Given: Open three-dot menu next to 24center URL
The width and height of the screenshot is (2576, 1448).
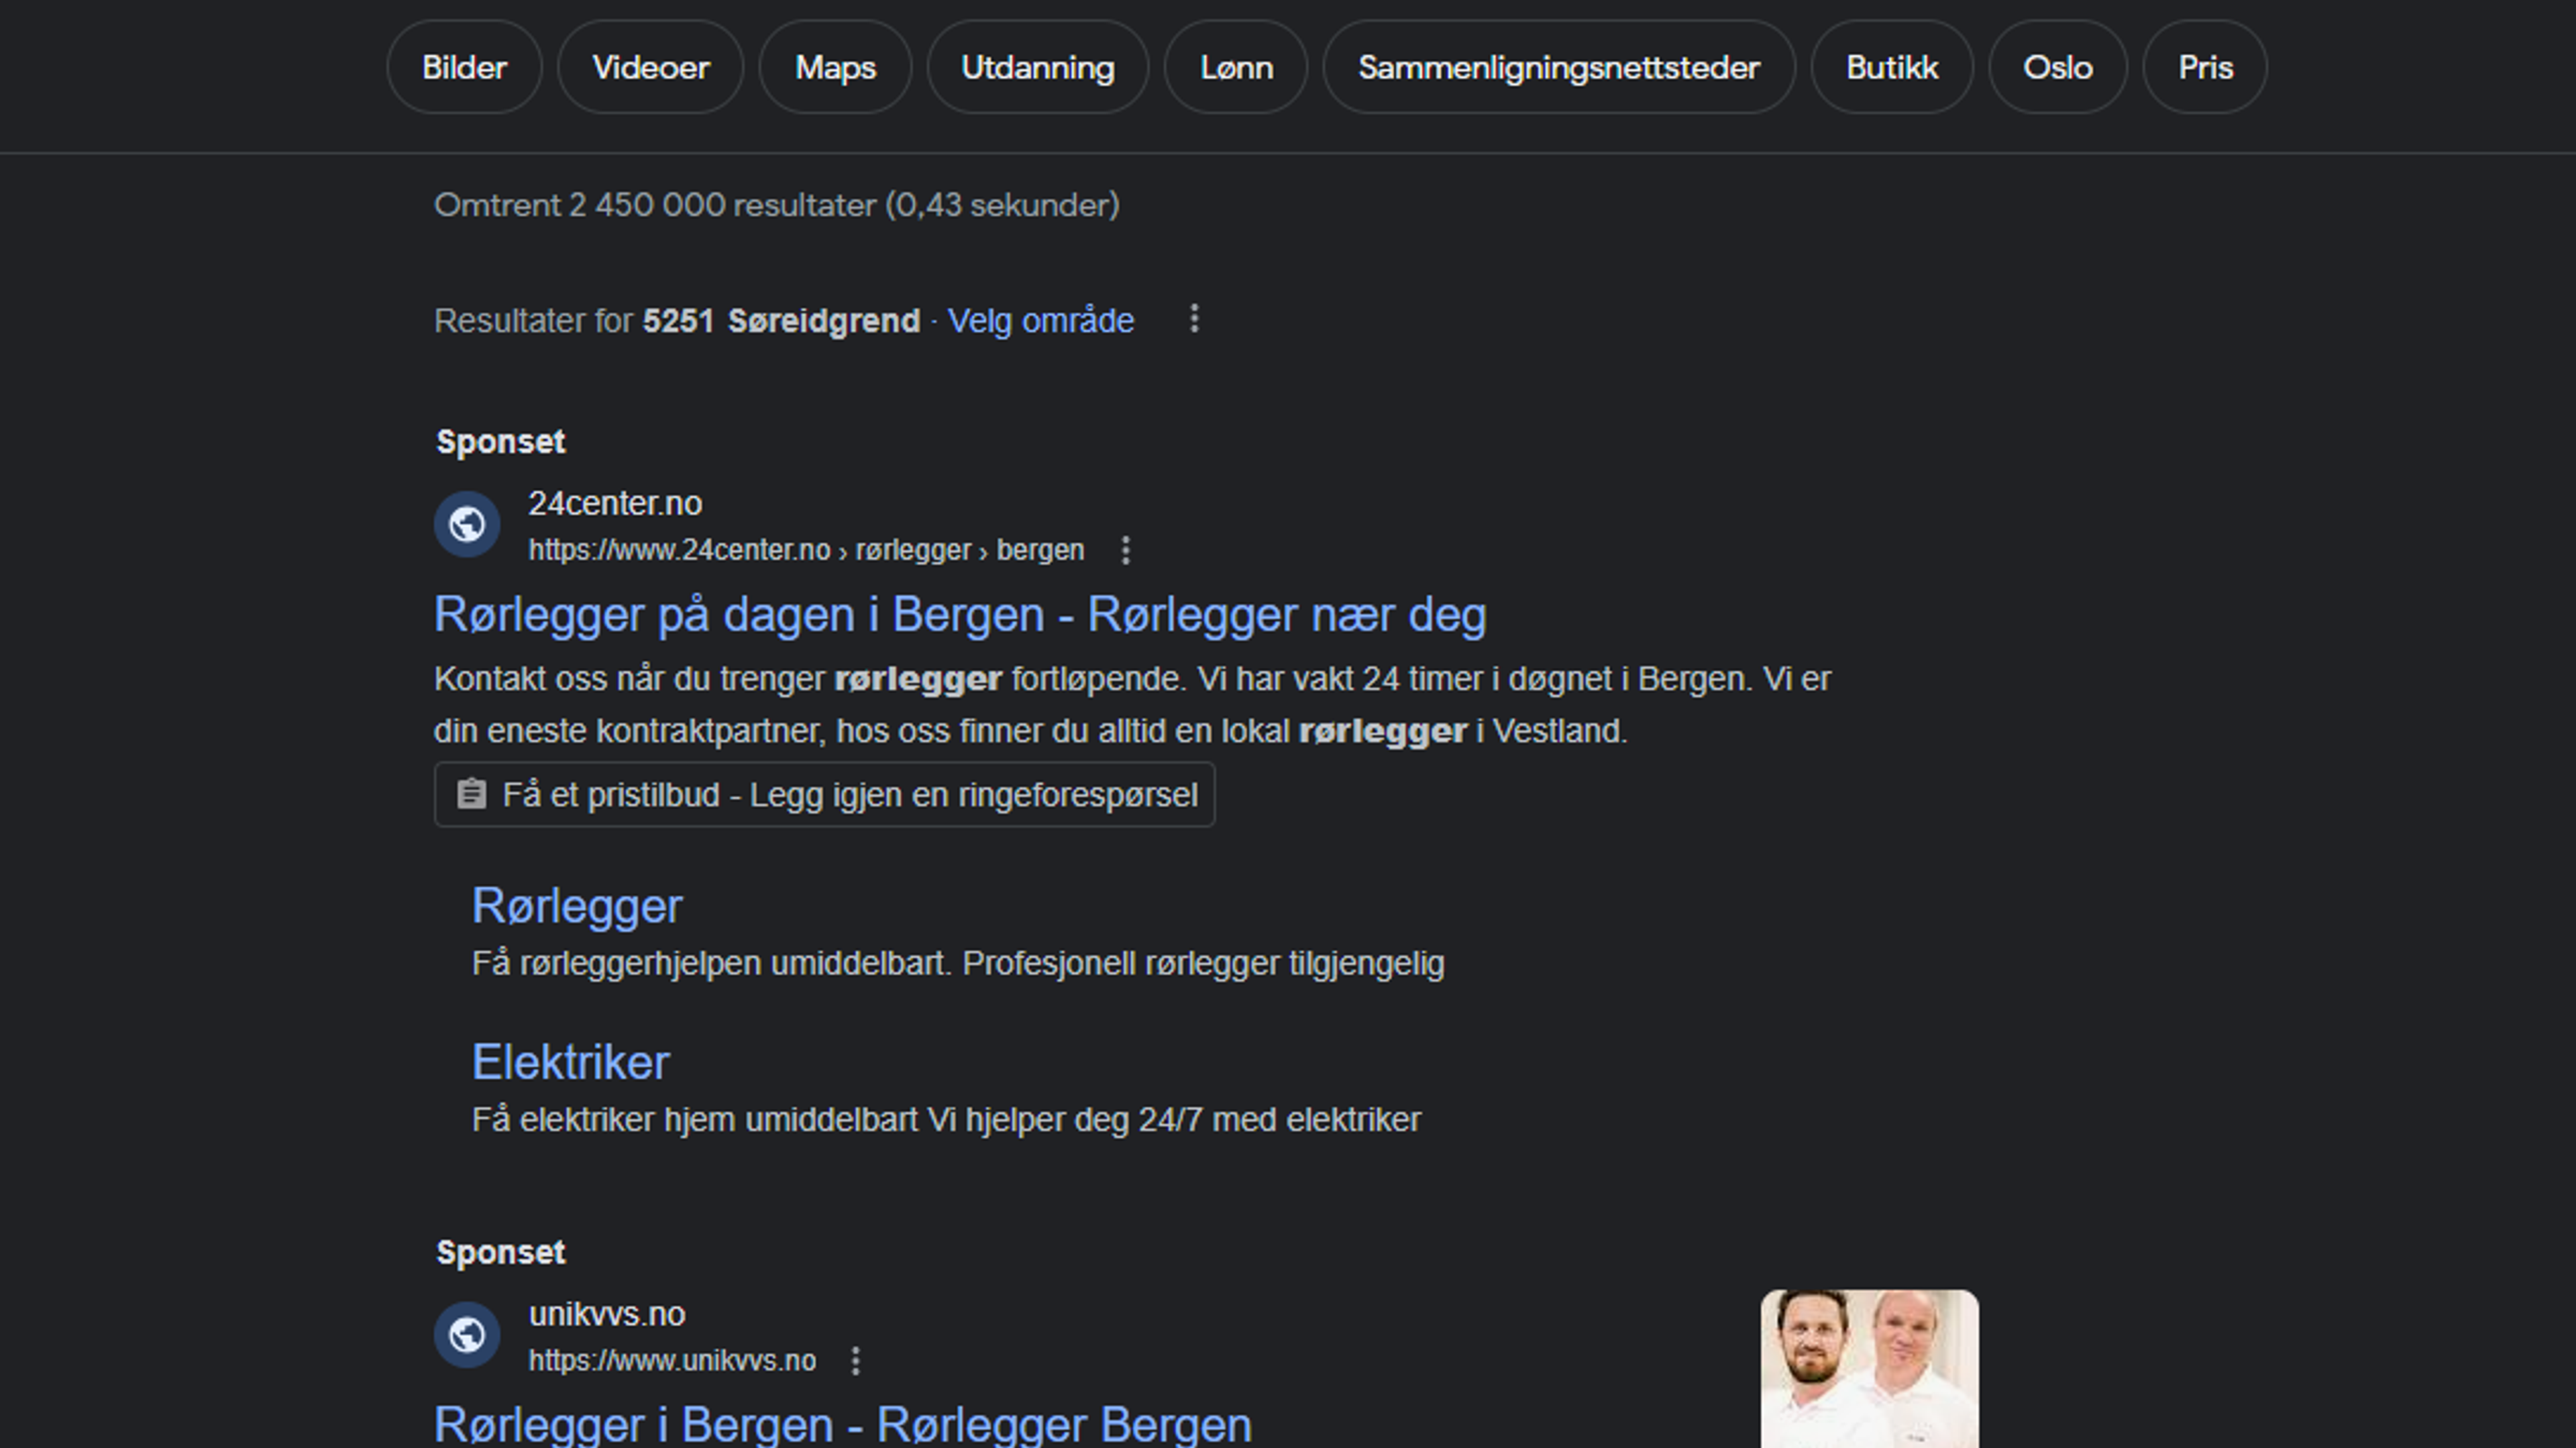Looking at the screenshot, I should pos(1126,550).
